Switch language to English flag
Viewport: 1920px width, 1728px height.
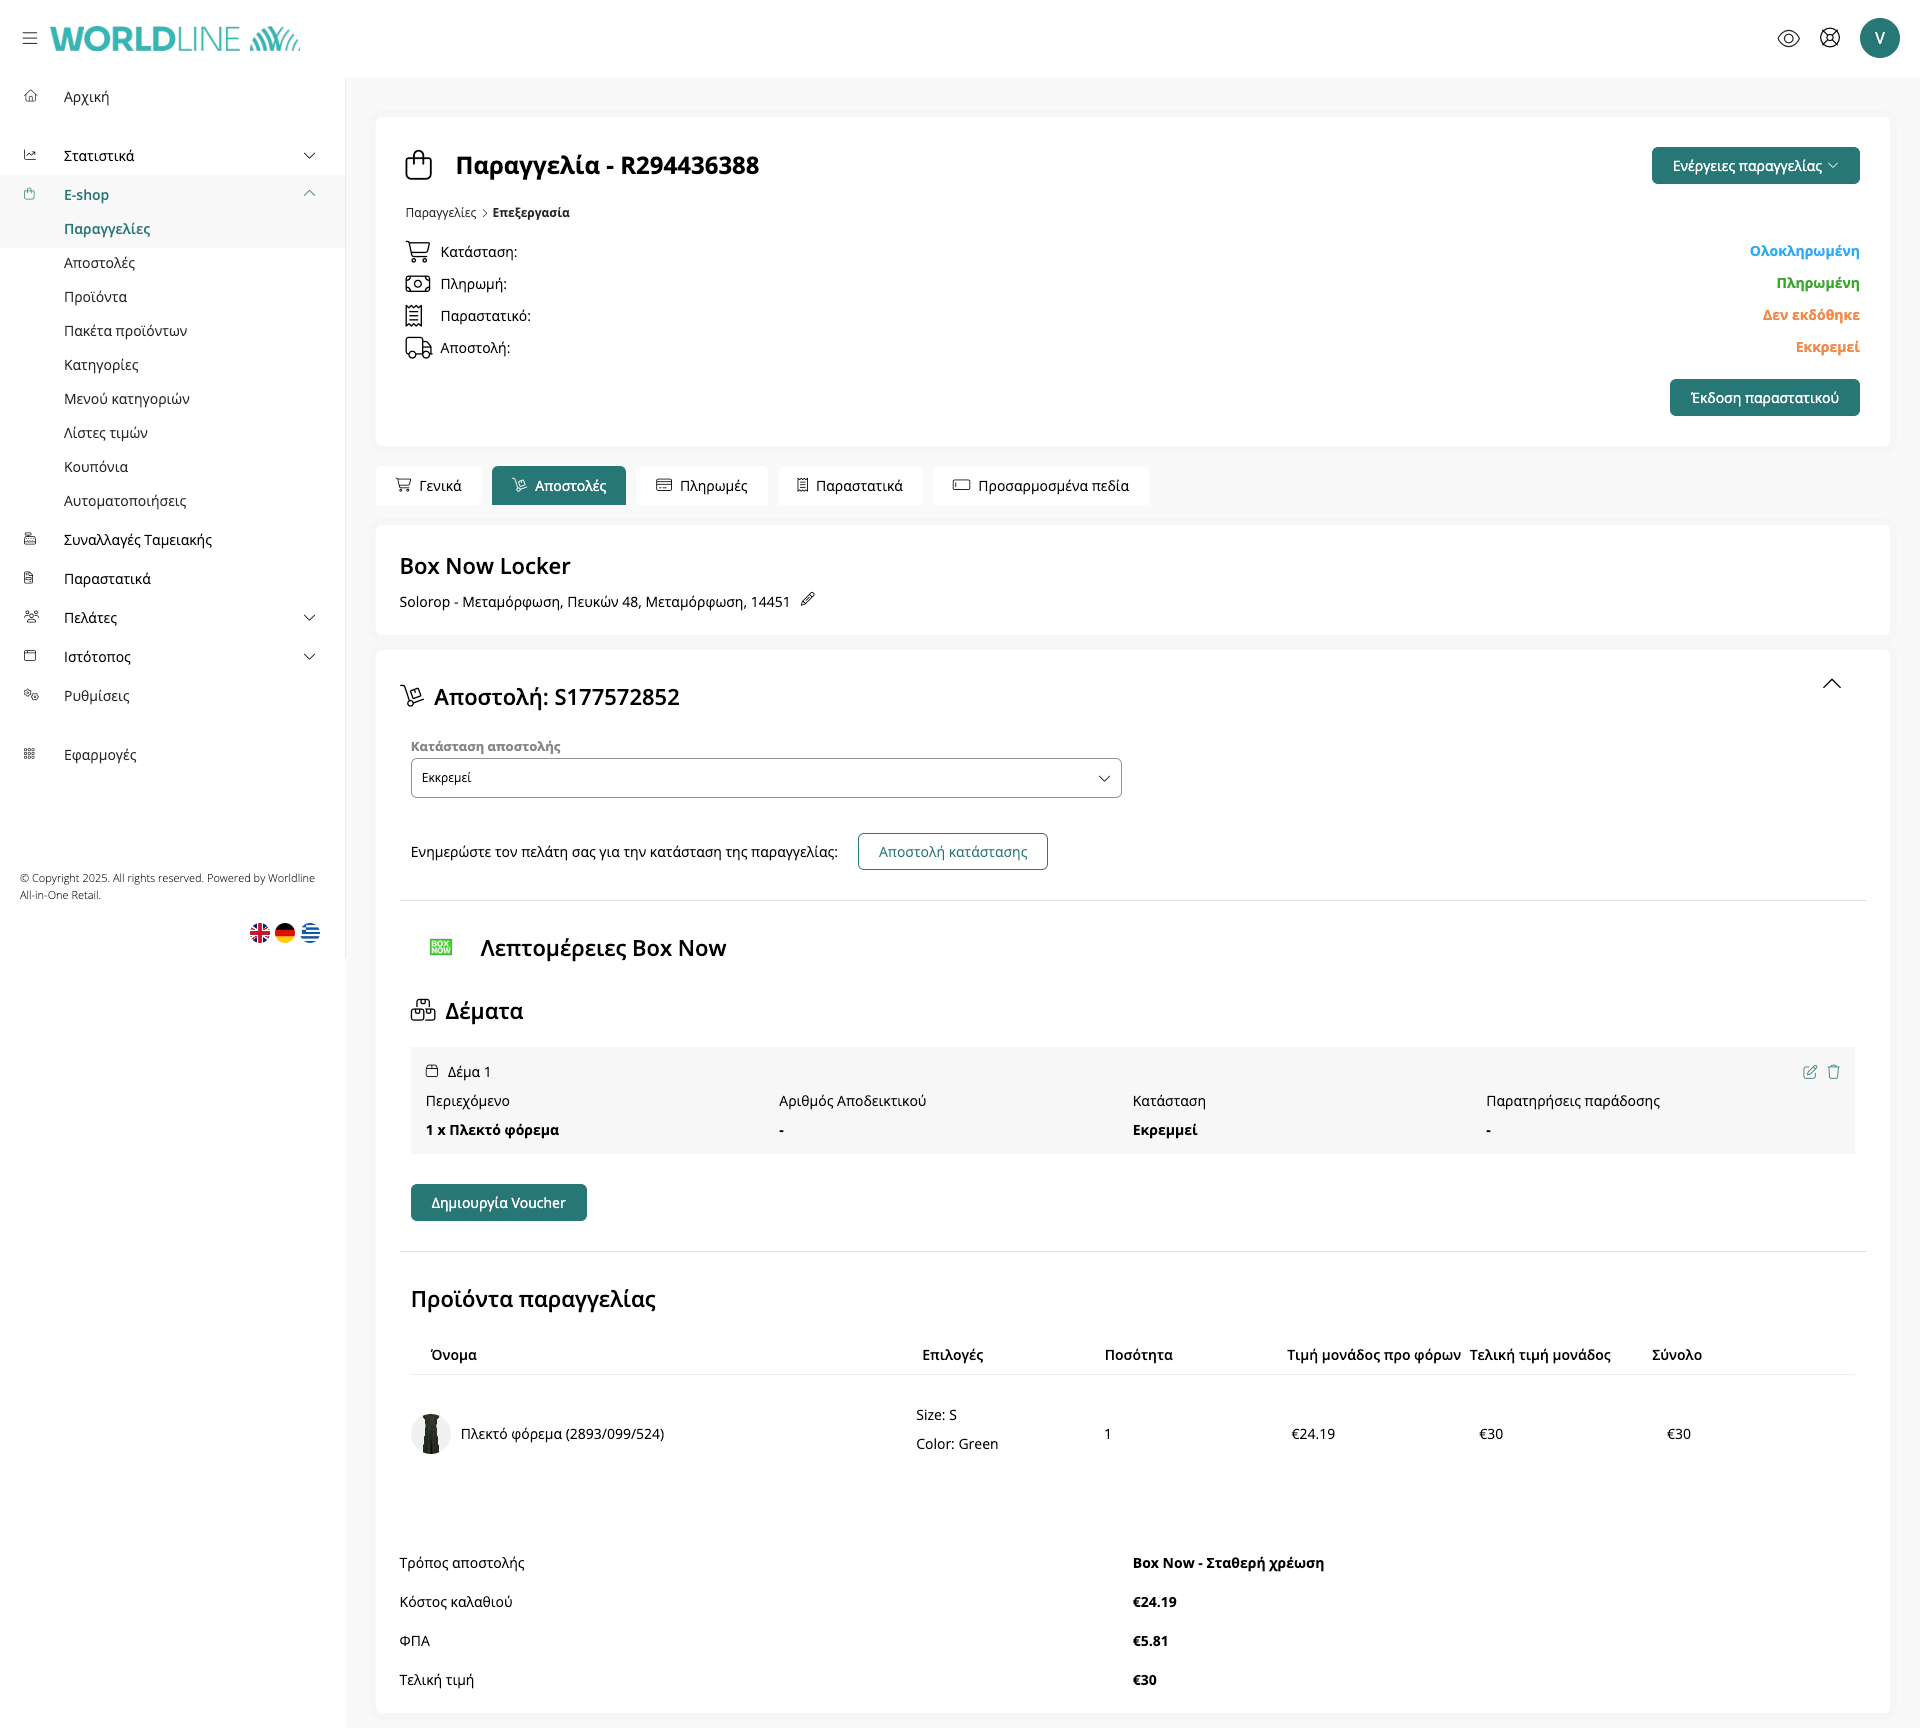pos(260,933)
